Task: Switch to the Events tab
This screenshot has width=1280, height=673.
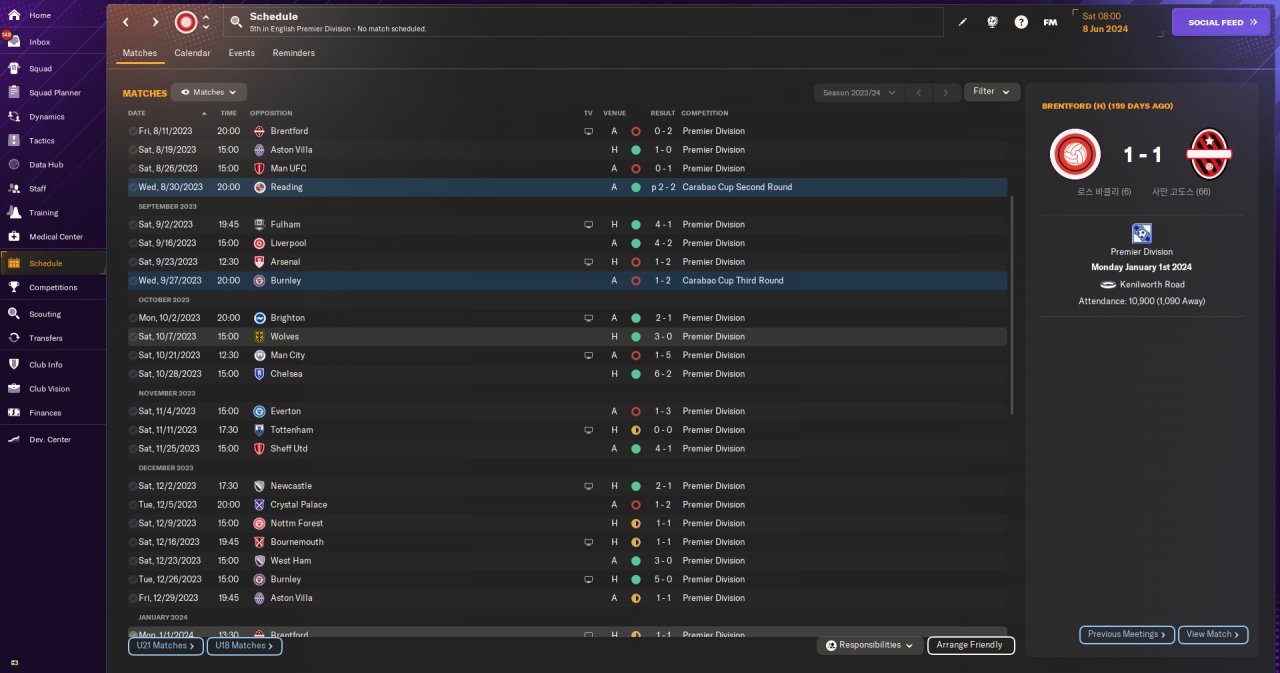Action: (x=241, y=53)
